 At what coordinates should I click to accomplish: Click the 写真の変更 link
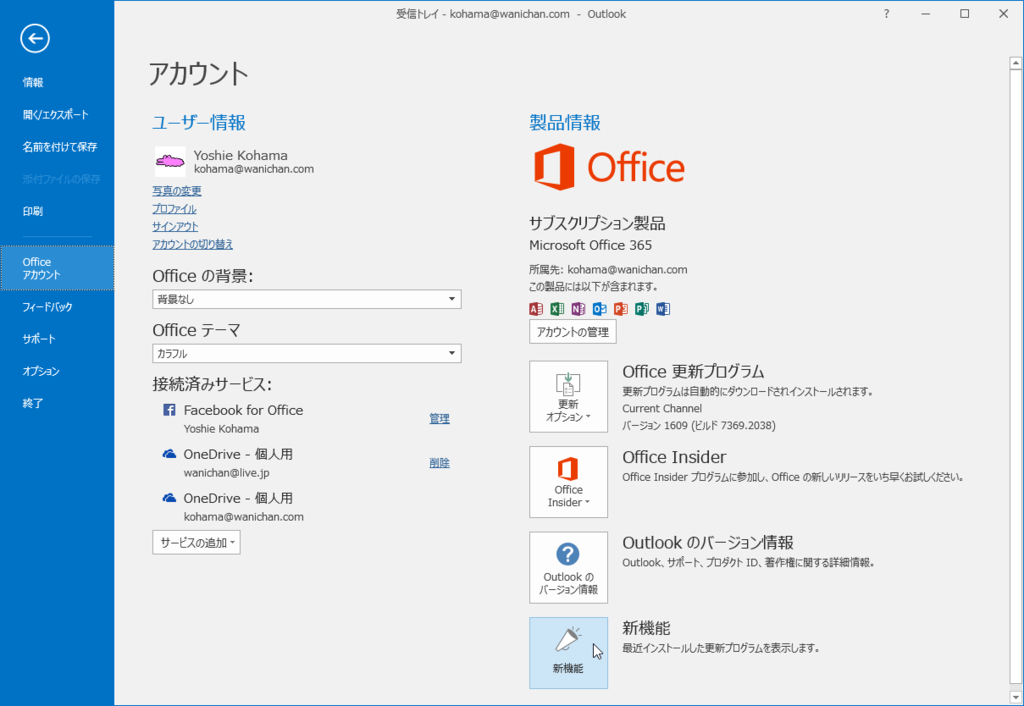(x=177, y=191)
